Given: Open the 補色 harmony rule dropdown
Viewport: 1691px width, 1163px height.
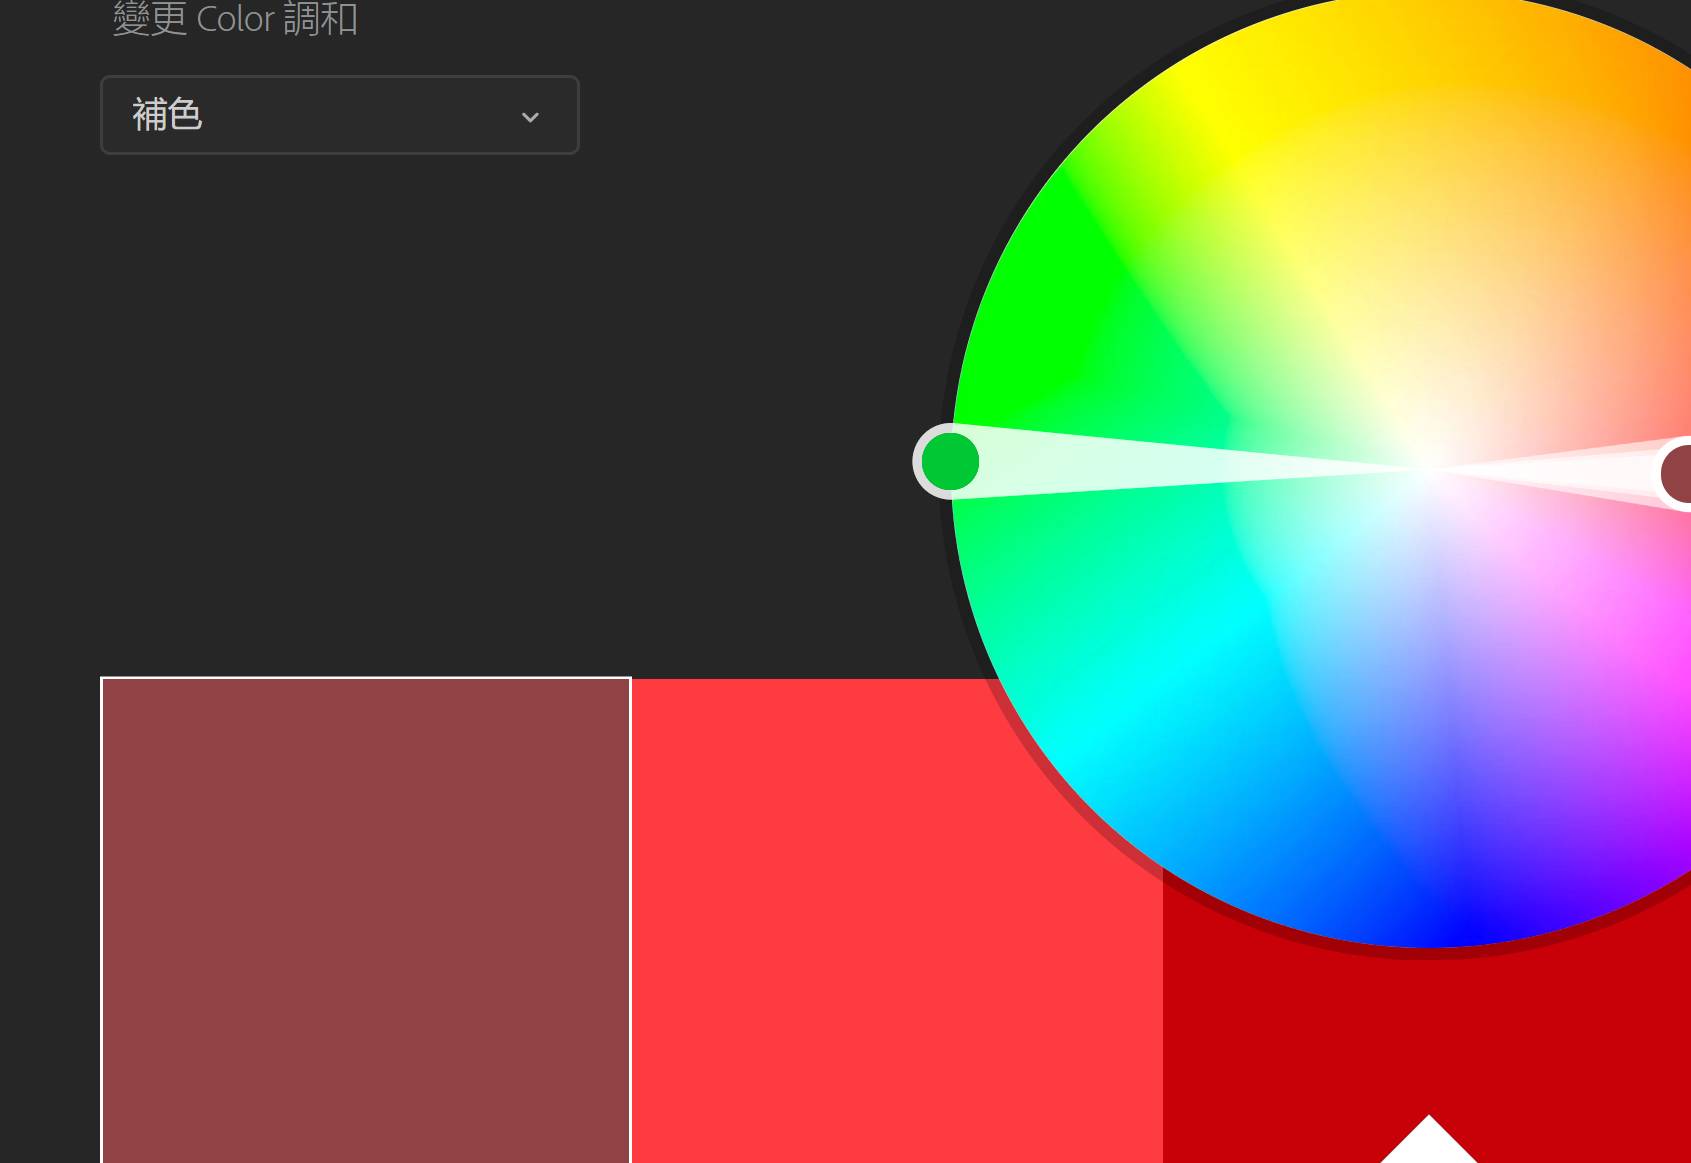Looking at the screenshot, I should (x=339, y=115).
